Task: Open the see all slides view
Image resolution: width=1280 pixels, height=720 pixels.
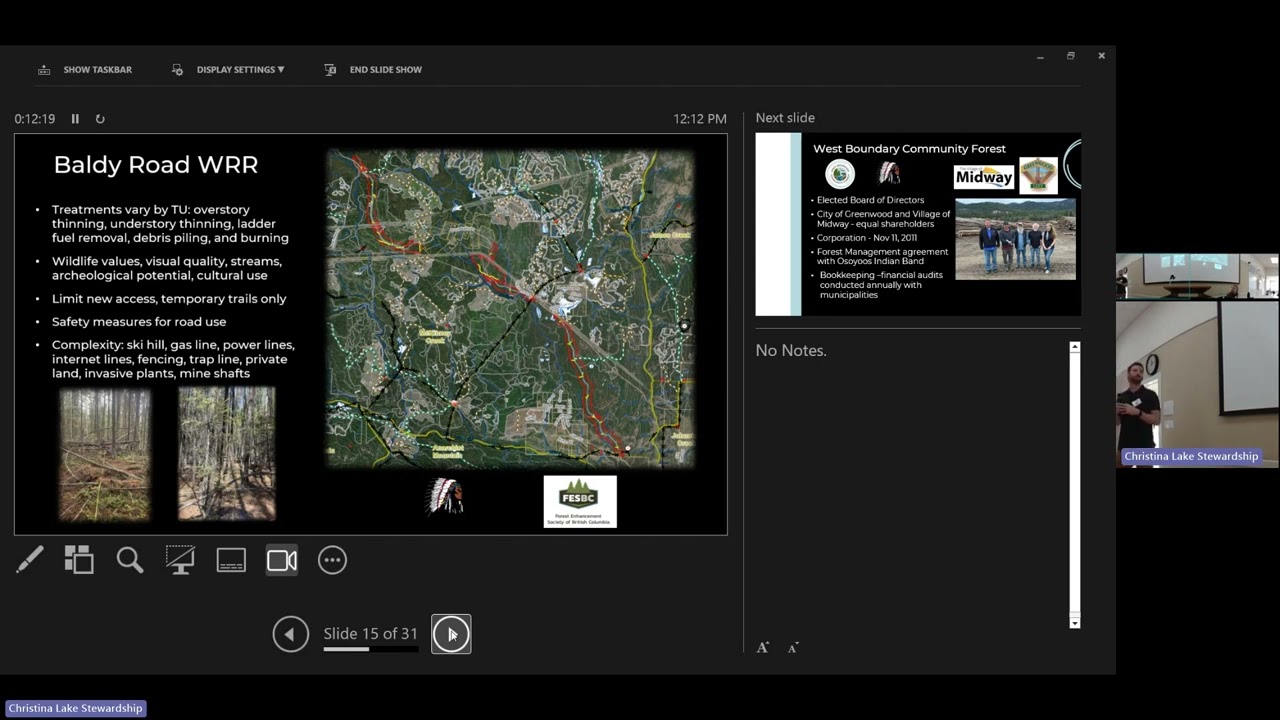Action: tap(79, 560)
